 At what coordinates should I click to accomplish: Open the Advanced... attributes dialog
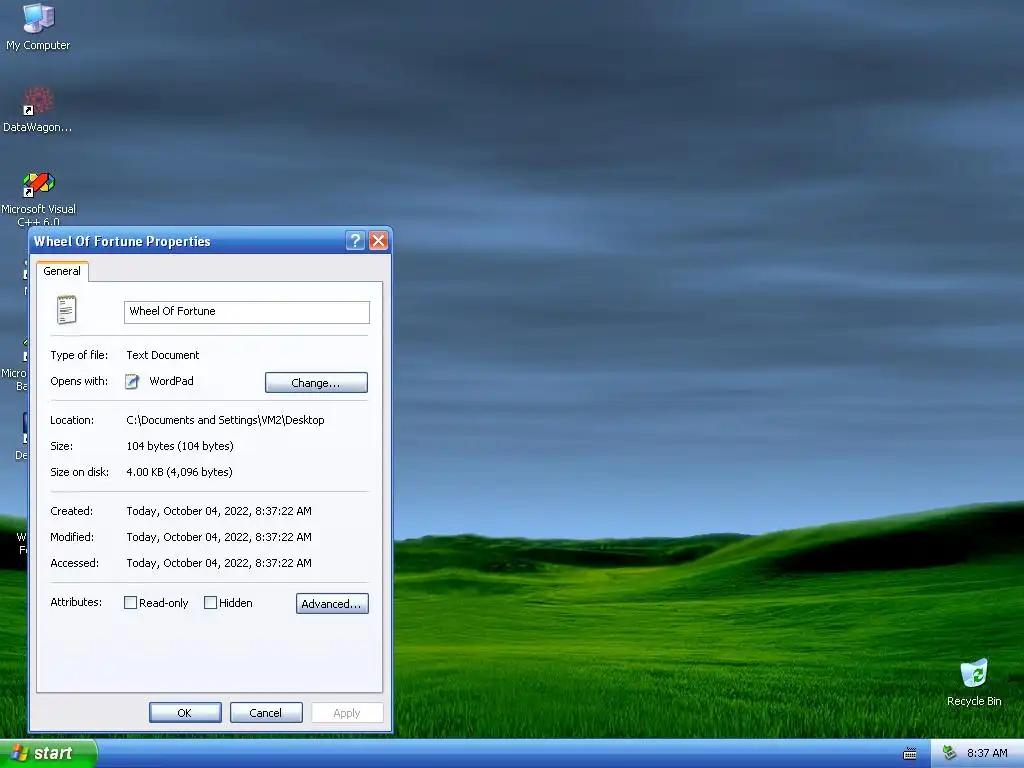[x=332, y=603]
